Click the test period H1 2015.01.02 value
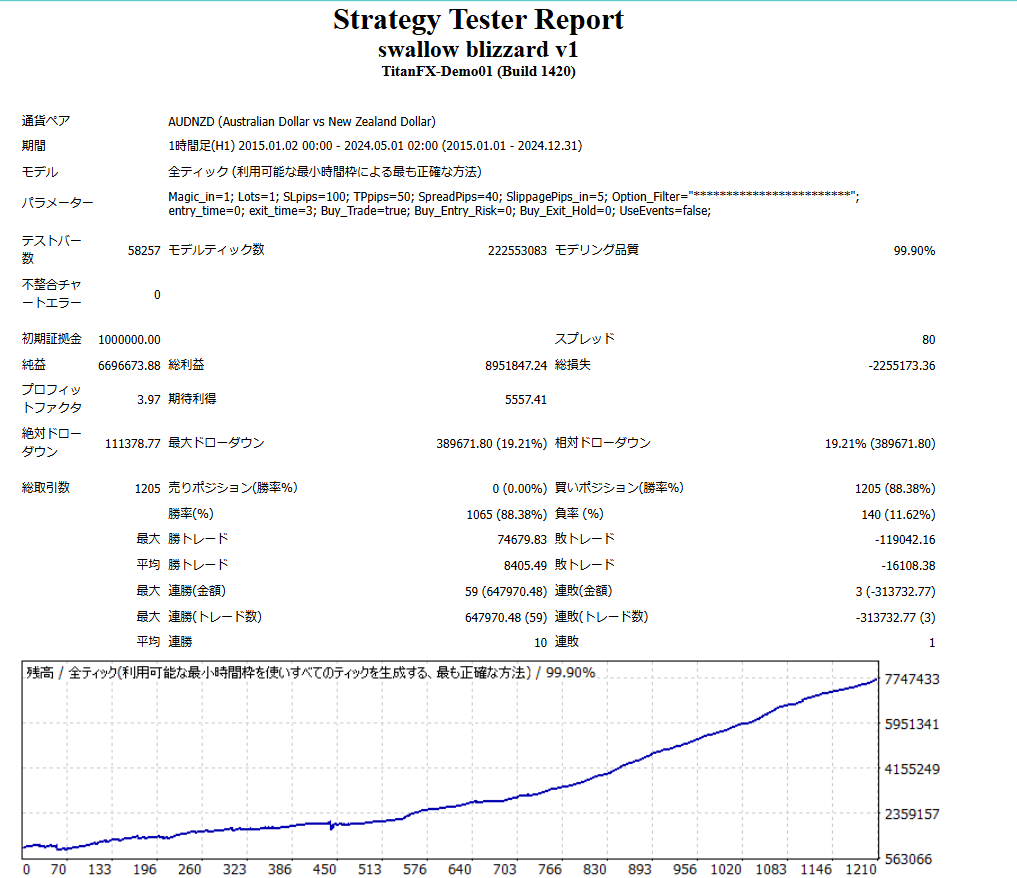The height and width of the screenshot is (878, 1017). (x=375, y=146)
